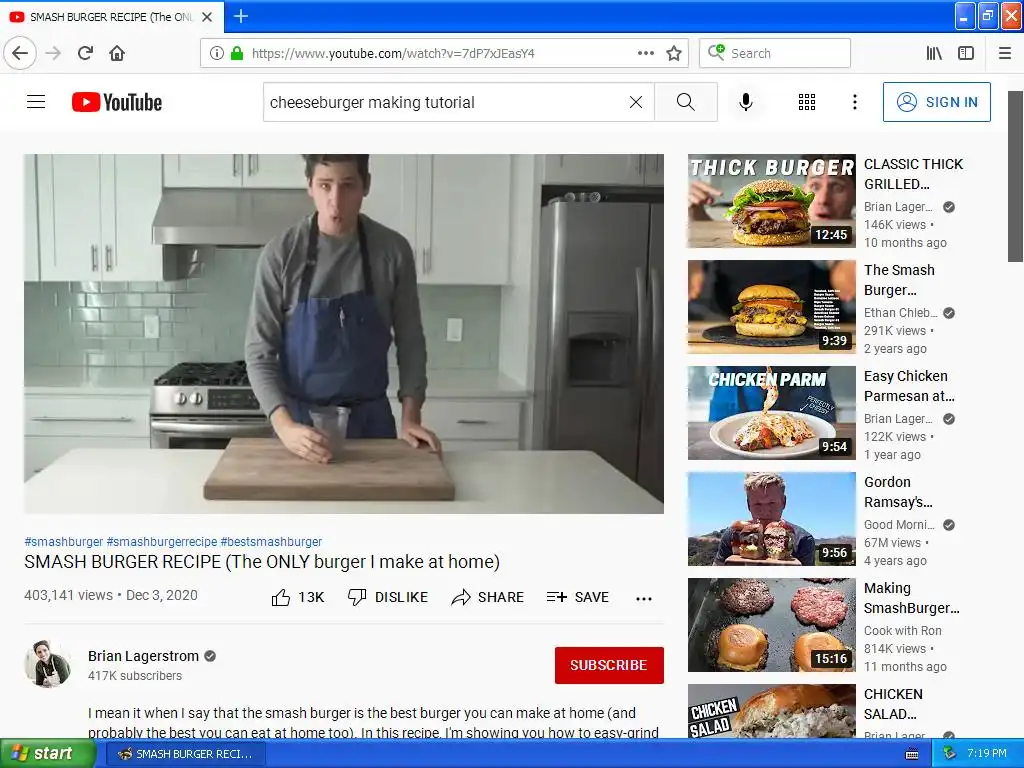The image size is (1024, 768).
Task: Subscribe to Brian Lagerstrom's channel
Action: pos(609,665)
